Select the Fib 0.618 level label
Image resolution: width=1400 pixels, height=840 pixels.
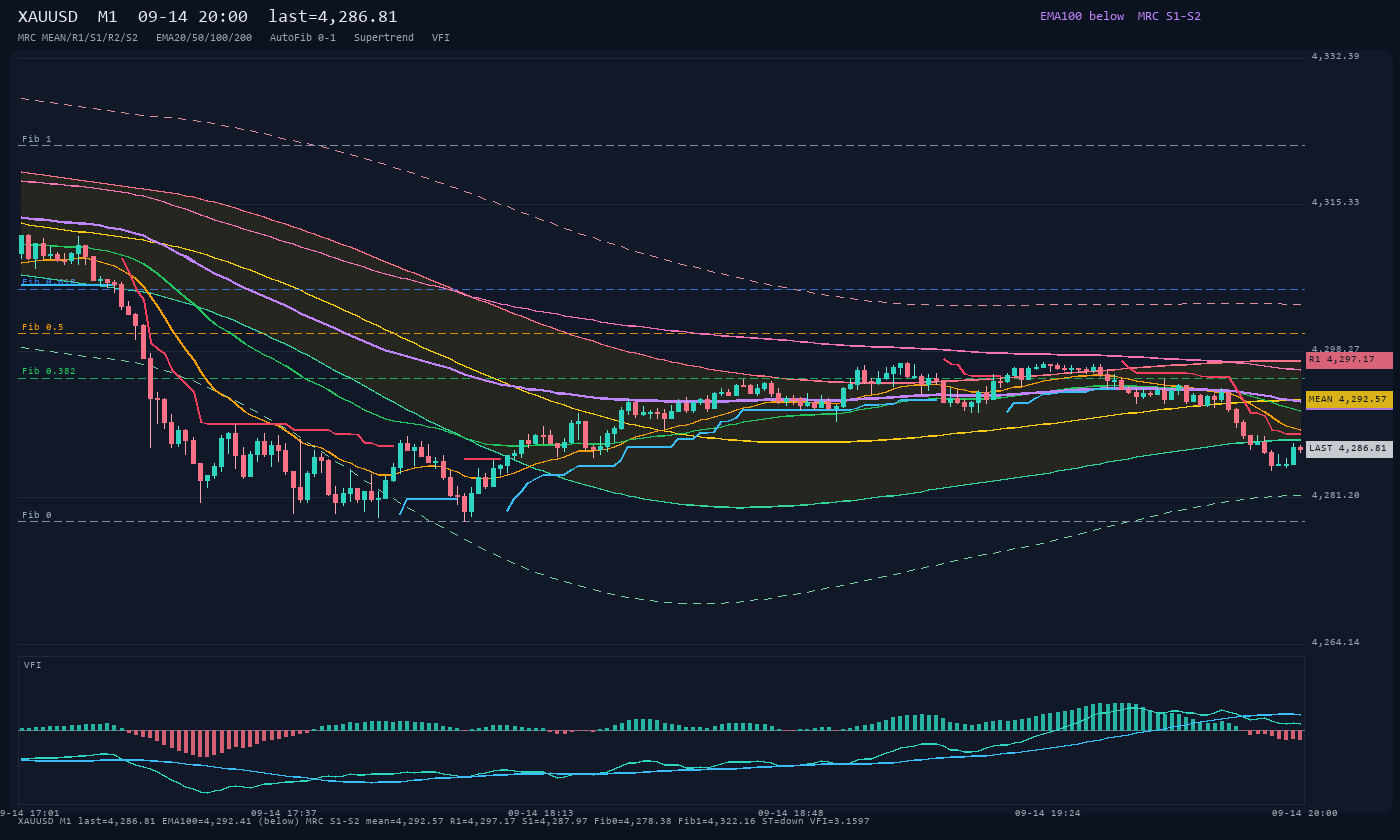point(49,282)
